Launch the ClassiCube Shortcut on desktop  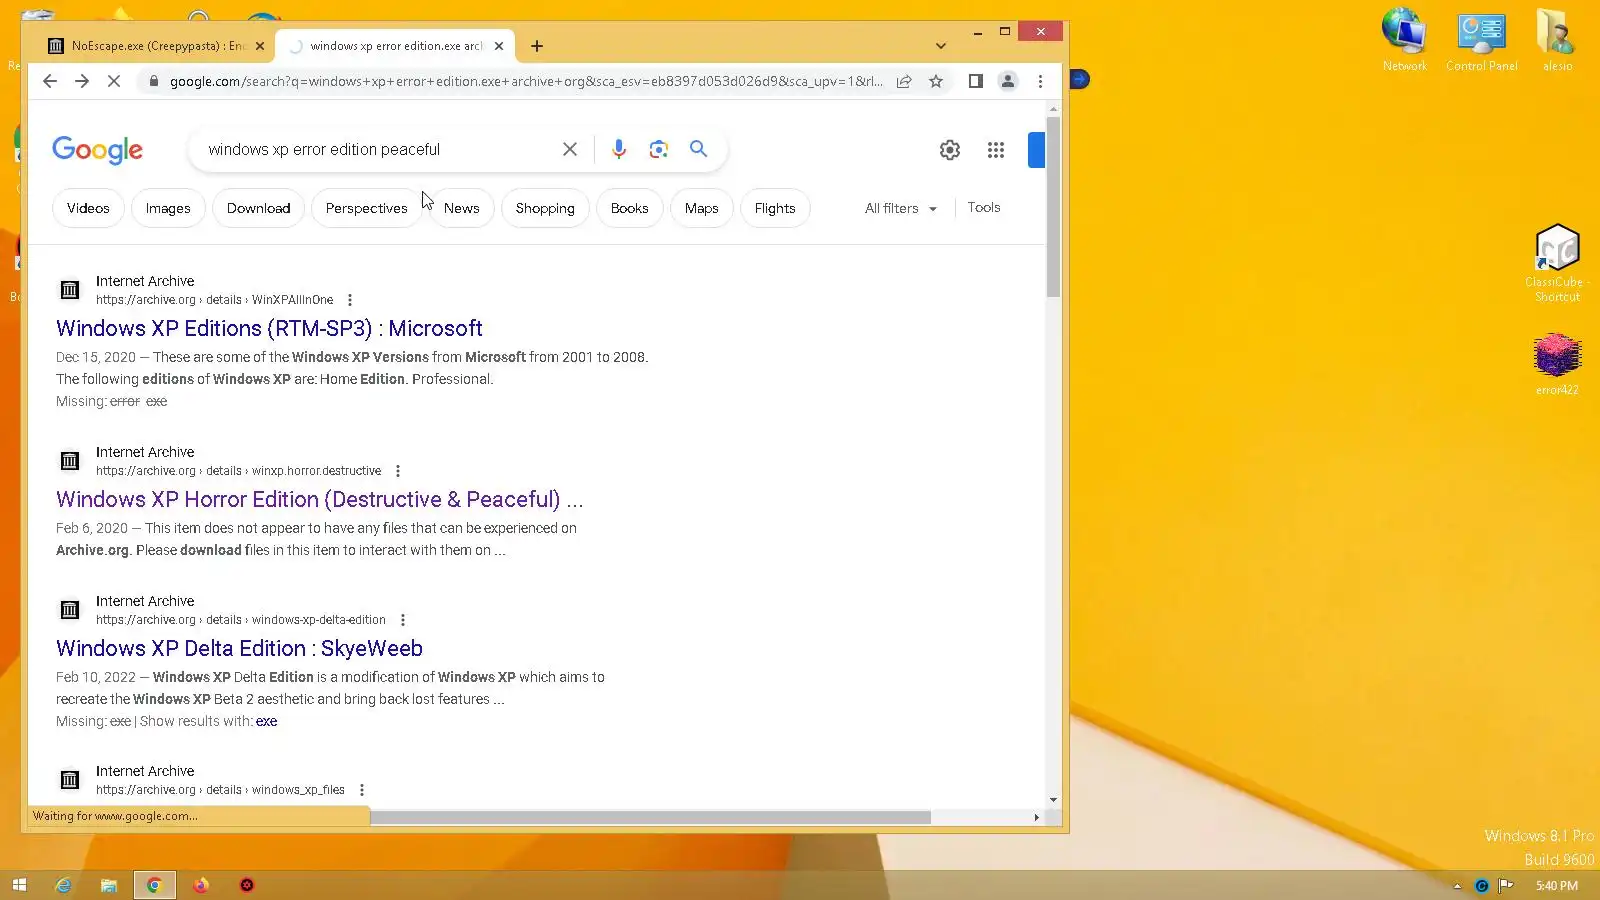(x=1557, y=263)
